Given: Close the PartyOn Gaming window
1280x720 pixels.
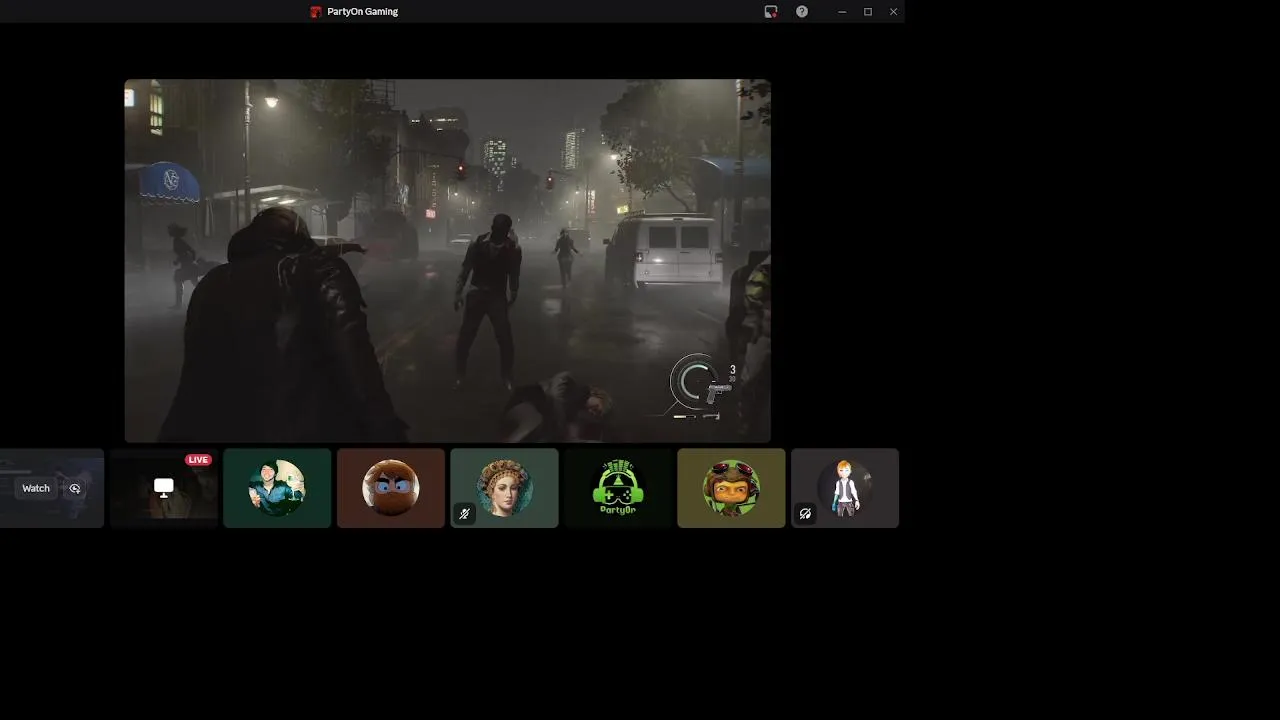Looking at the screenshot, I should click(894, 12).
